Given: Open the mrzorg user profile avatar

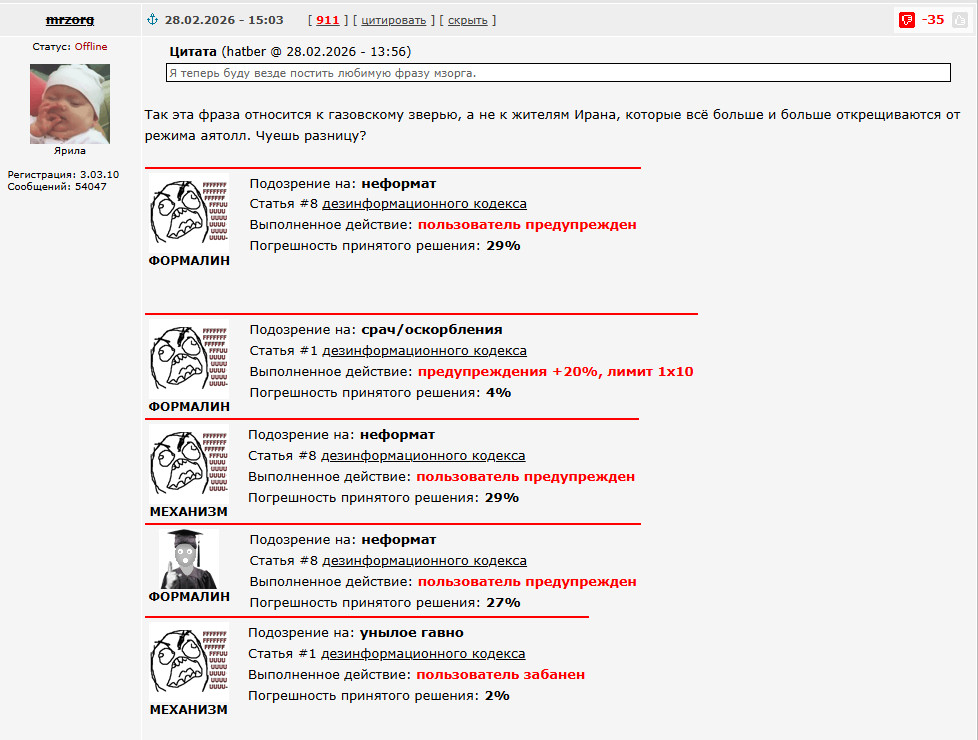Looking at the screenshot, I should [70, 104].
